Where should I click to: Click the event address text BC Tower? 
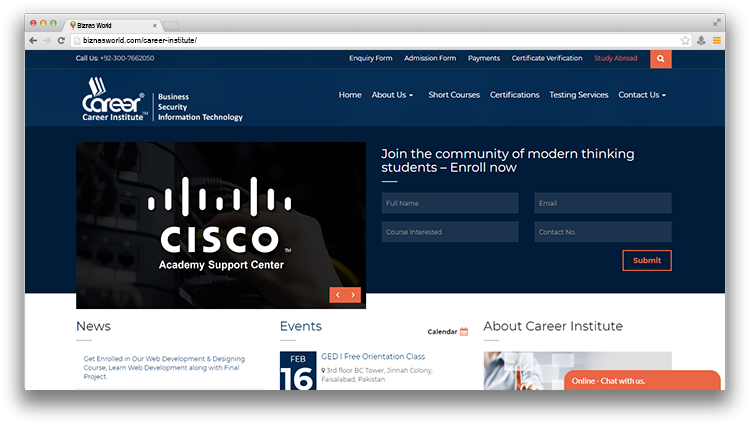(377, 375)
